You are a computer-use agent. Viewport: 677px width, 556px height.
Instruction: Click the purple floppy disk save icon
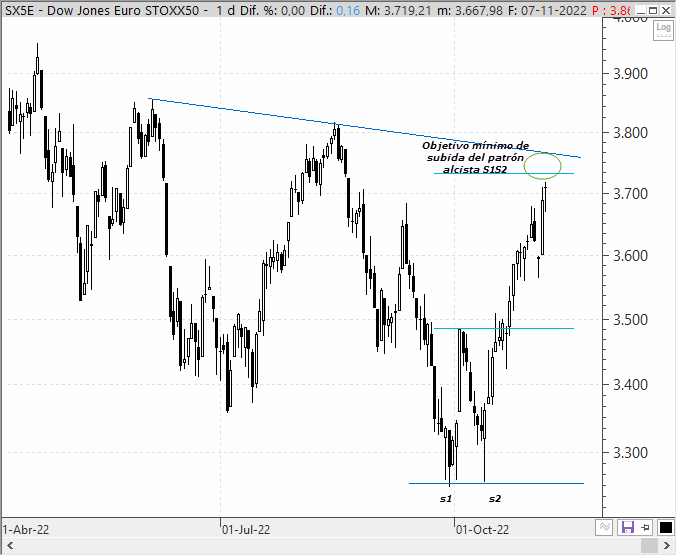627,527
